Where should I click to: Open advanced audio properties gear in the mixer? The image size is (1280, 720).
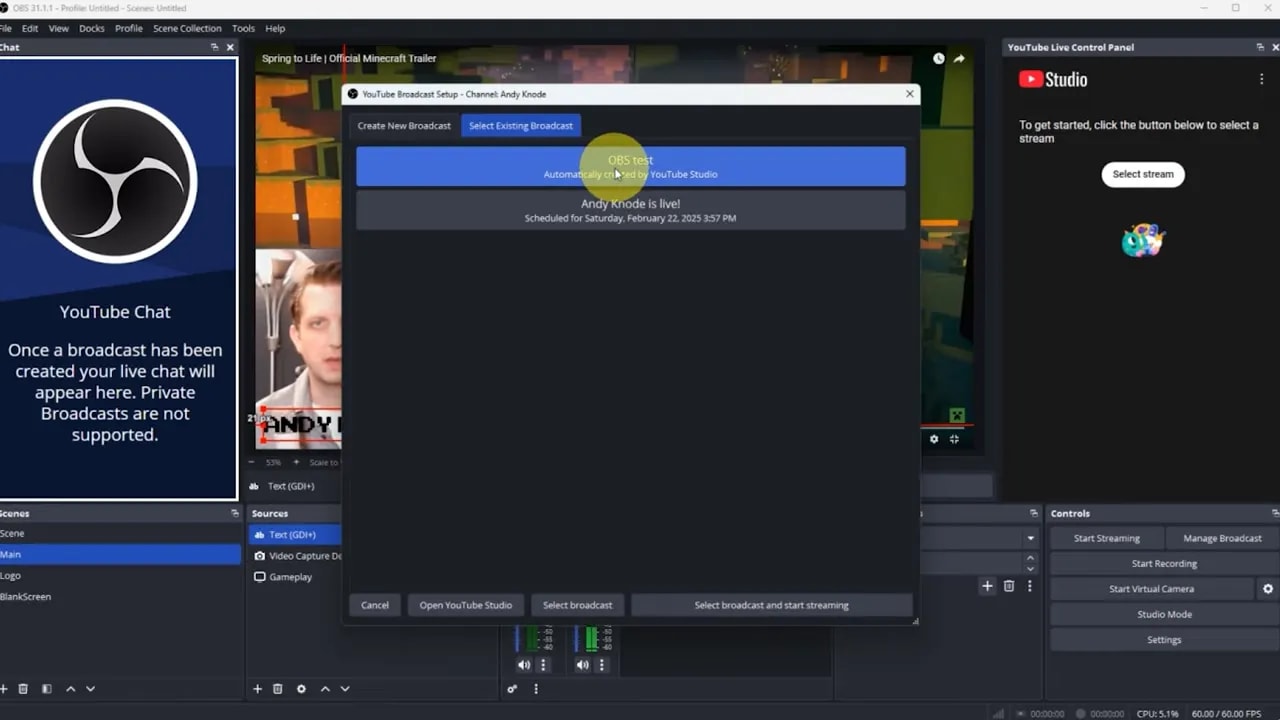(511, 688)
